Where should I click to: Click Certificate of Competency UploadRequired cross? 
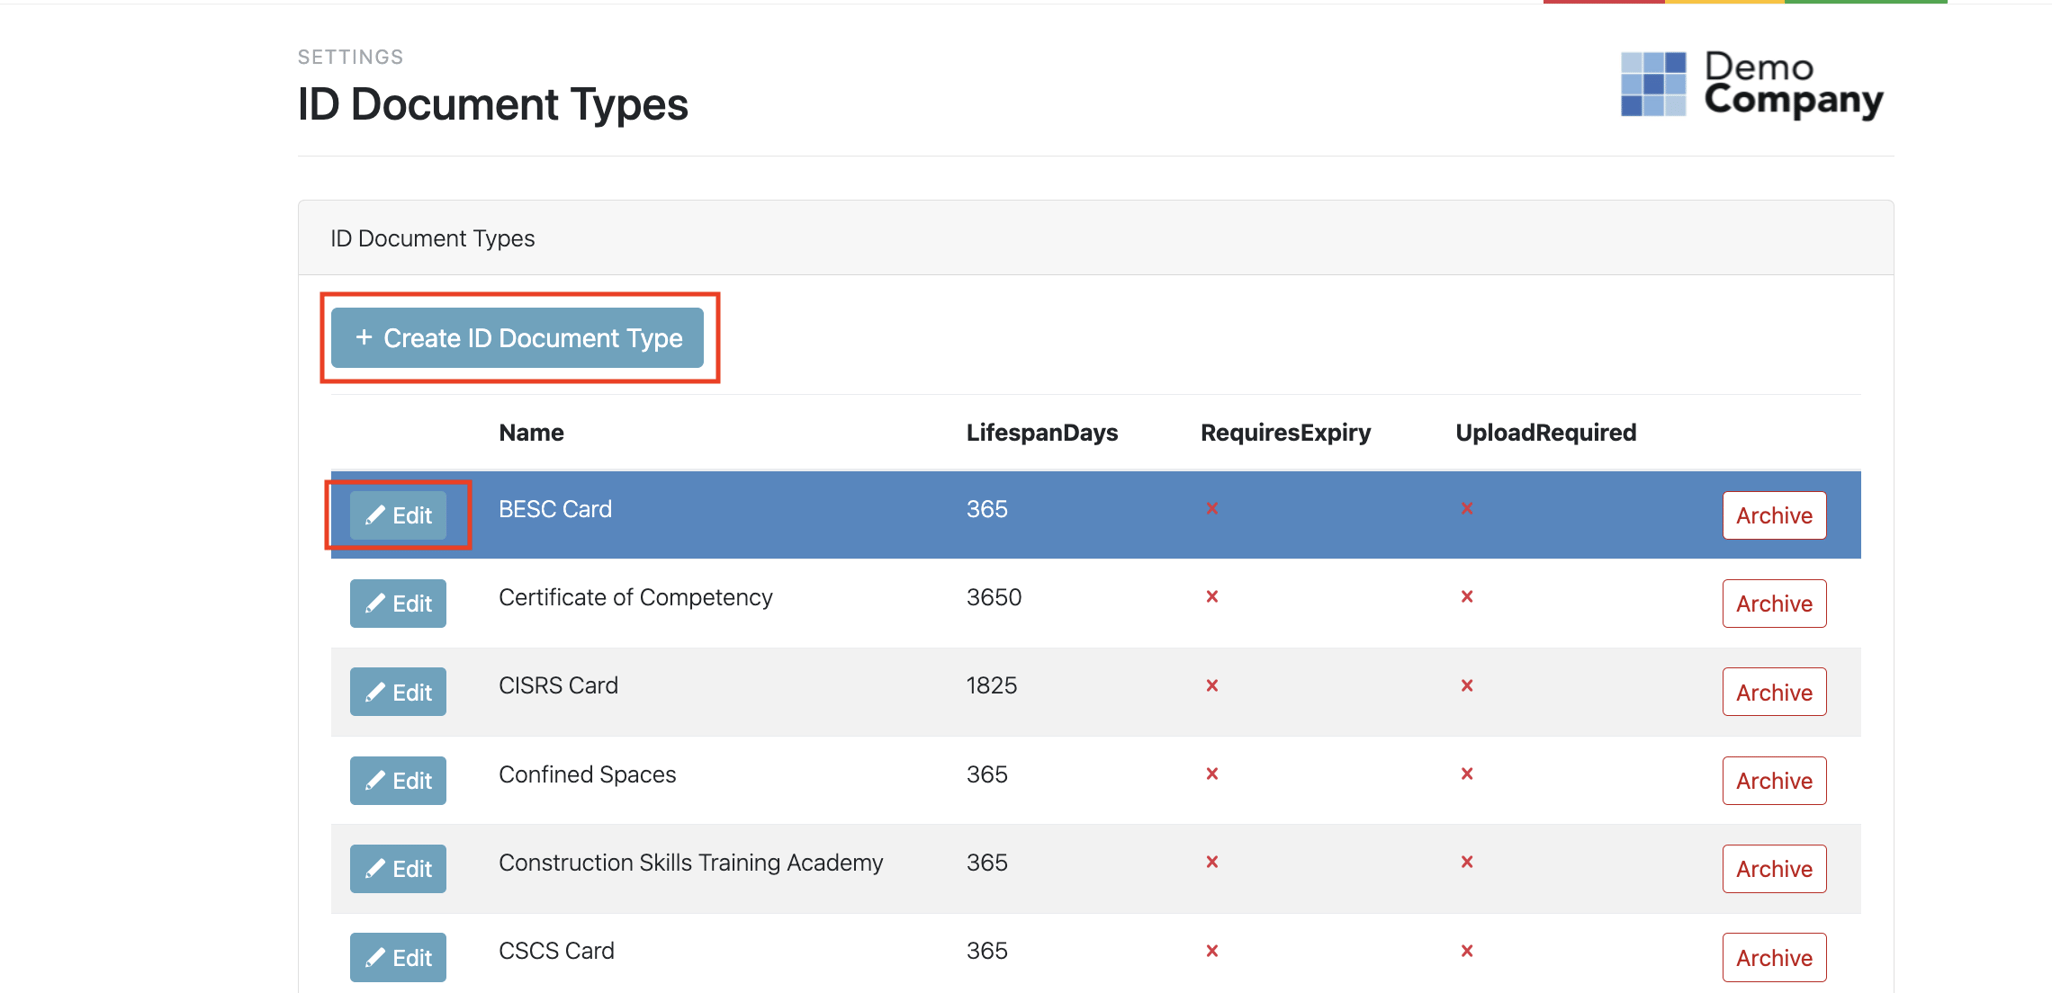tap(1466, 597)
